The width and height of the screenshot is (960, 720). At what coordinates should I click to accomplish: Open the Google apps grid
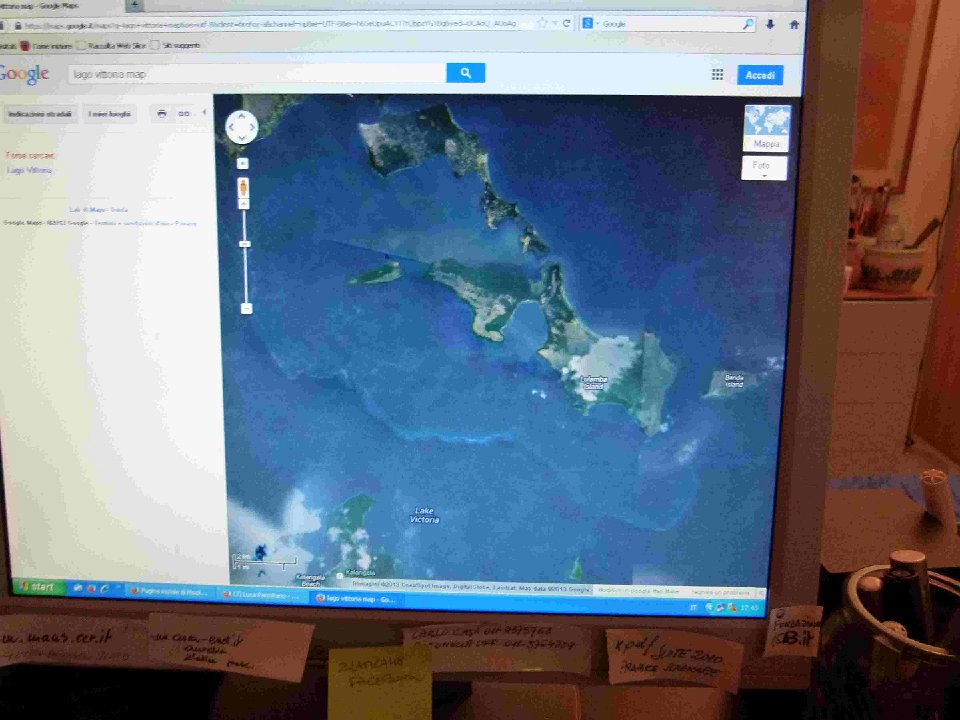pyautogui.click(x=717, y=75)
